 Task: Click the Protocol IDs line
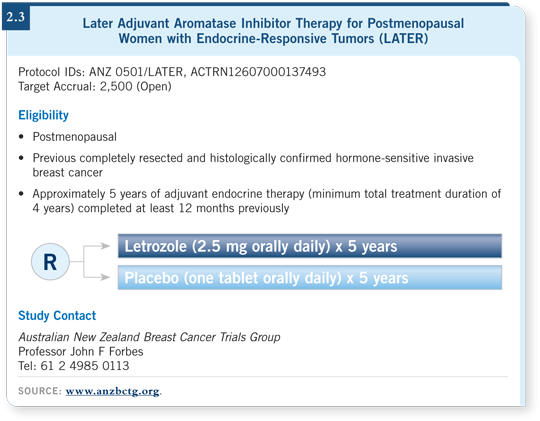[x=172, y=72]
